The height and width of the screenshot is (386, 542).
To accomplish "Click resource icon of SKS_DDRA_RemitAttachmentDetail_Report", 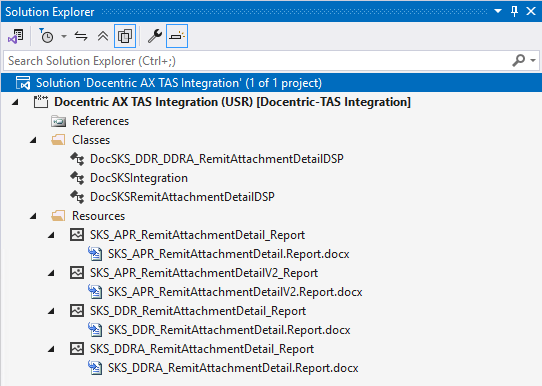I will 77,349.
